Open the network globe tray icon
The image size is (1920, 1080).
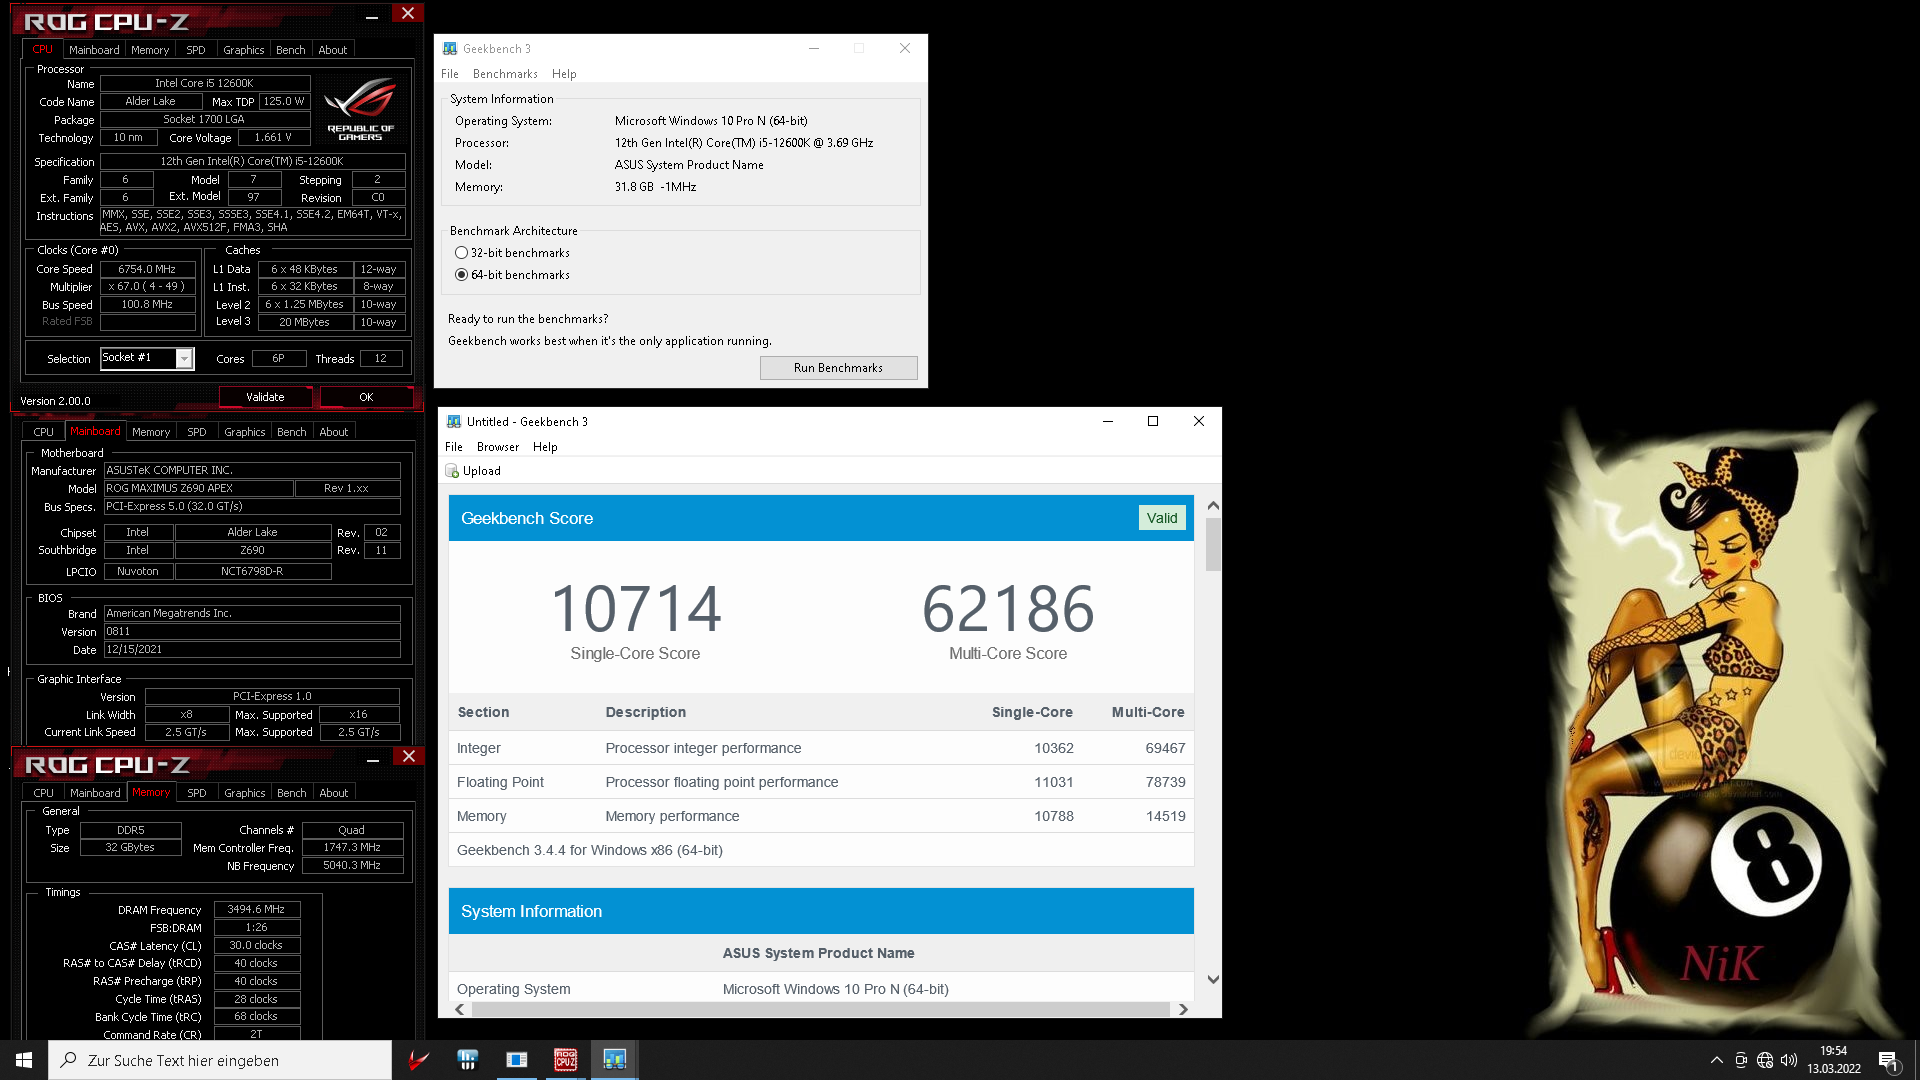tap(1765, 1060)
